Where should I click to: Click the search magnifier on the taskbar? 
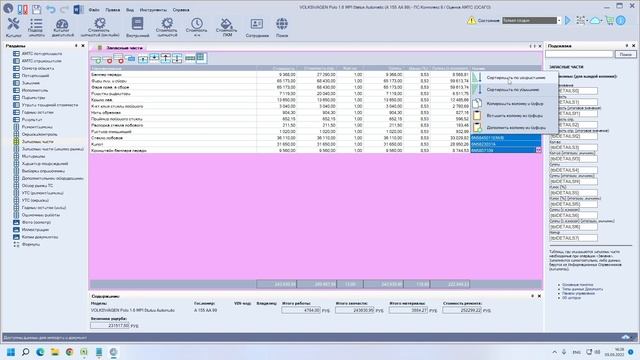[25, 352]
